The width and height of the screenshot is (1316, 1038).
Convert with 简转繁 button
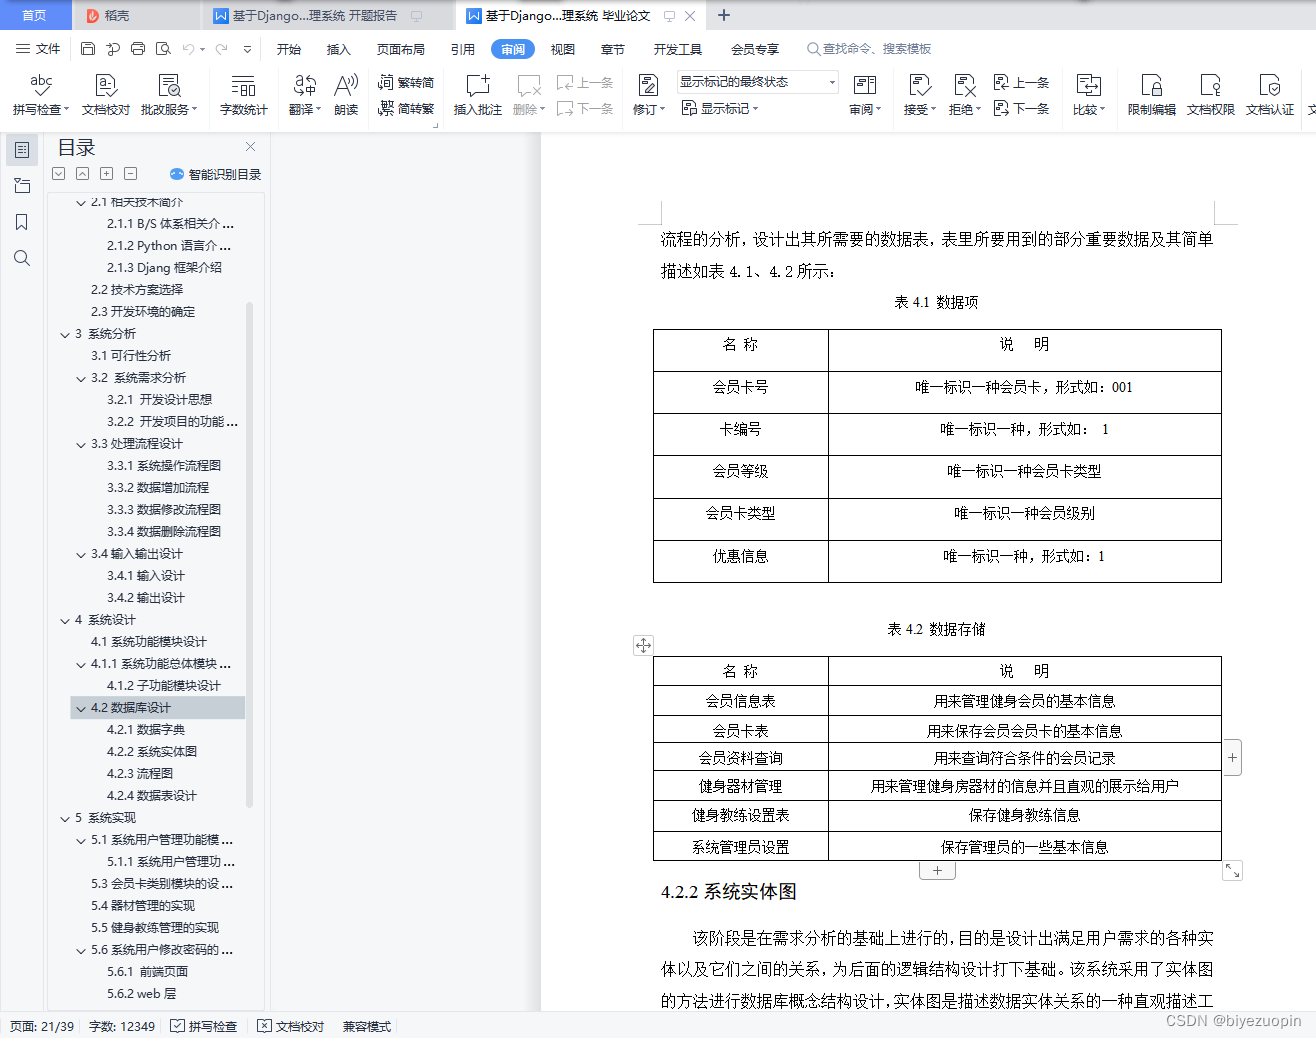406,108
